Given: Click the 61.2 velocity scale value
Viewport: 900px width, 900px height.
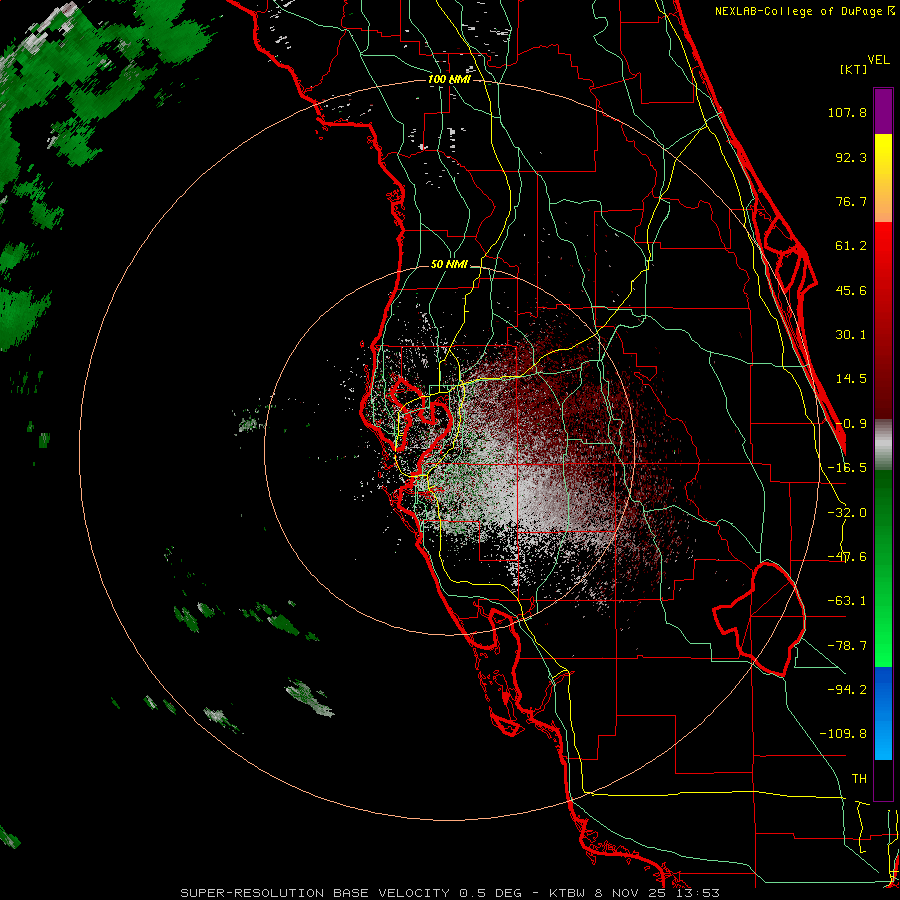Looking at the screenshot, I should click(x=851, y=246).
